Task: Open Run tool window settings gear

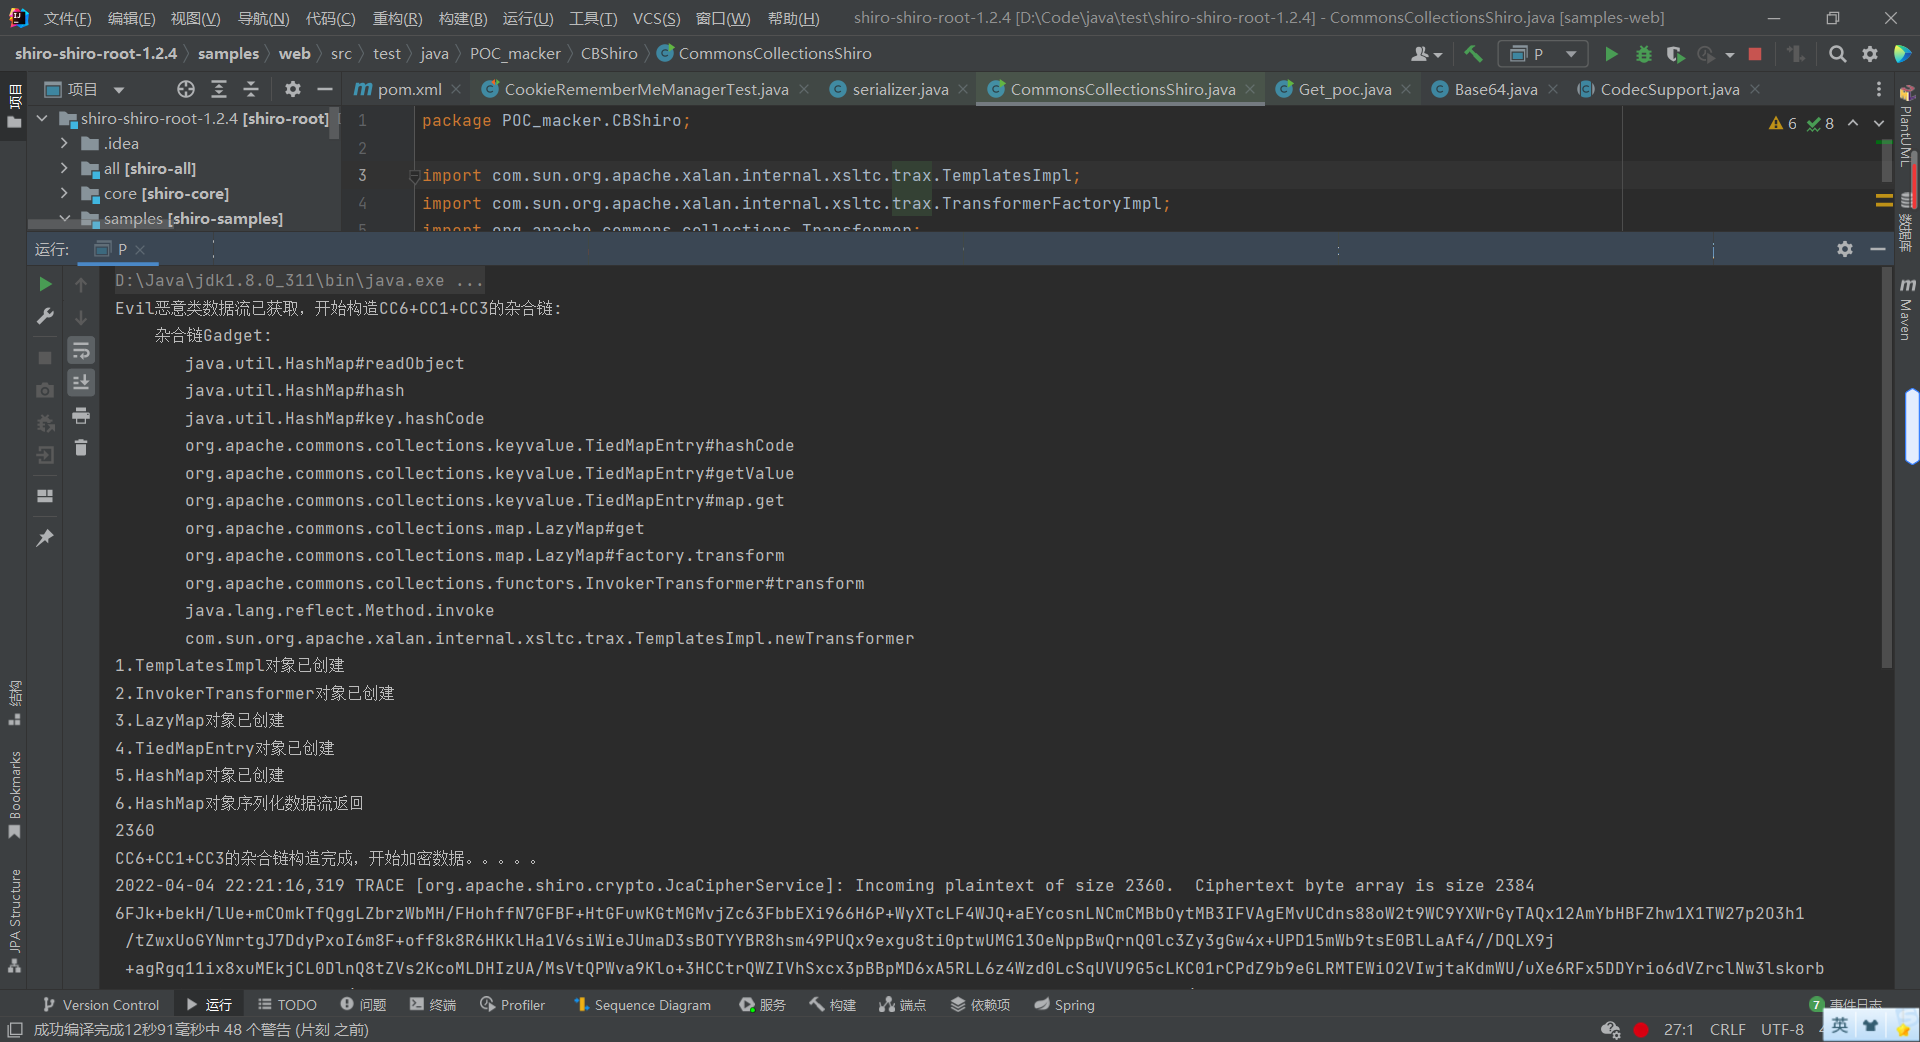Action: 1845,249
